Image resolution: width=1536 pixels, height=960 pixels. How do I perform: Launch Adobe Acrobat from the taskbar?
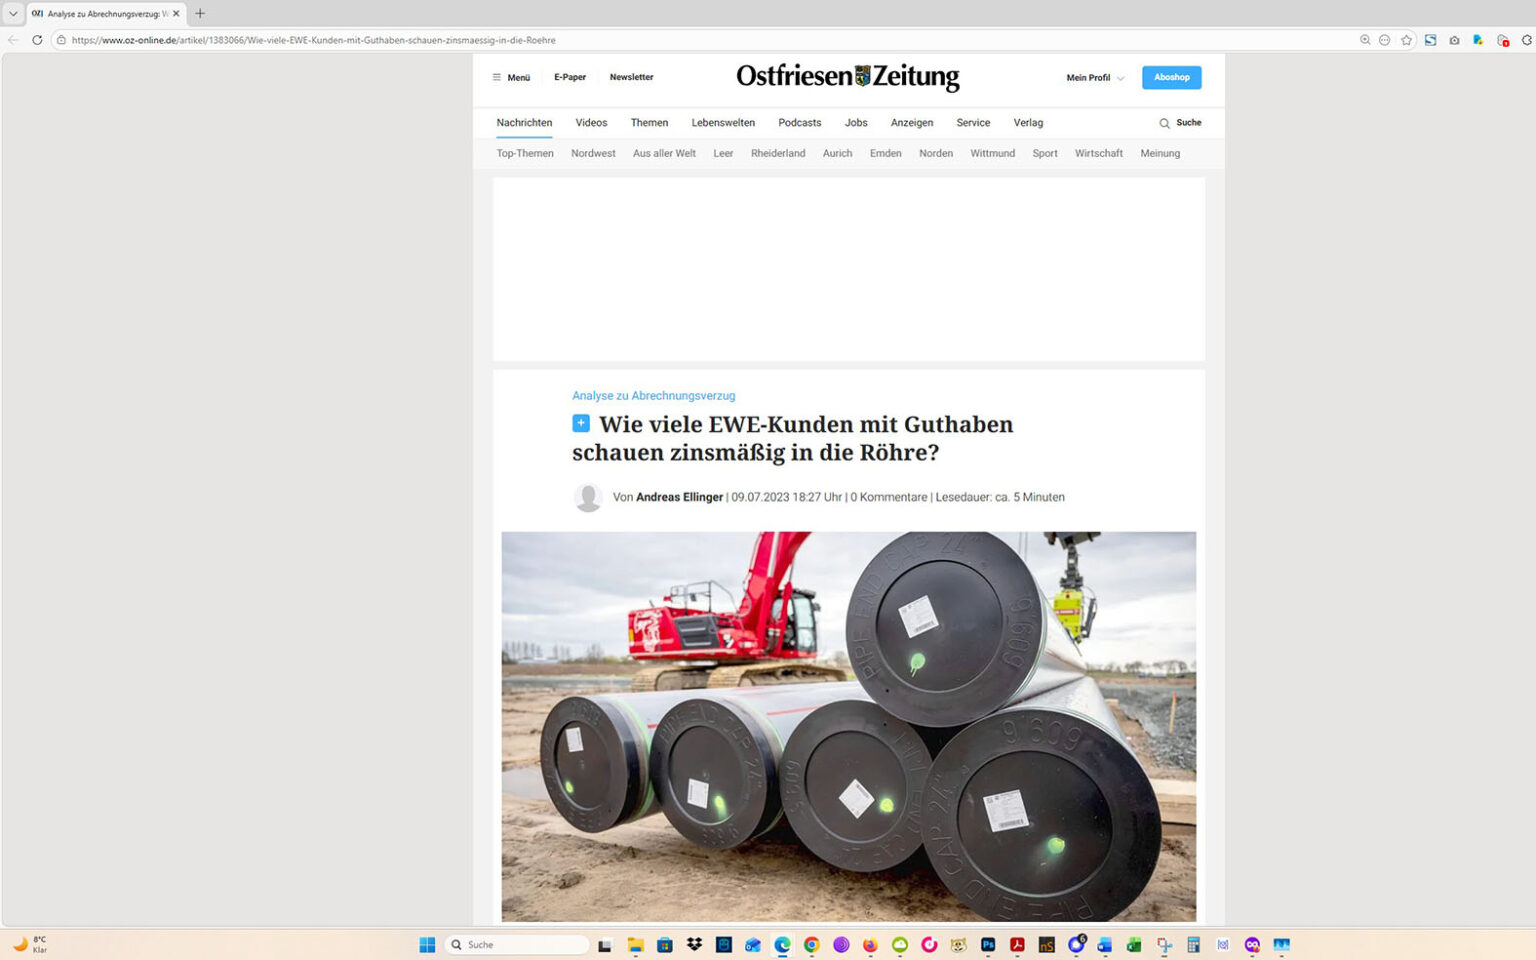pyautogui.click(x=1016, y=944)
